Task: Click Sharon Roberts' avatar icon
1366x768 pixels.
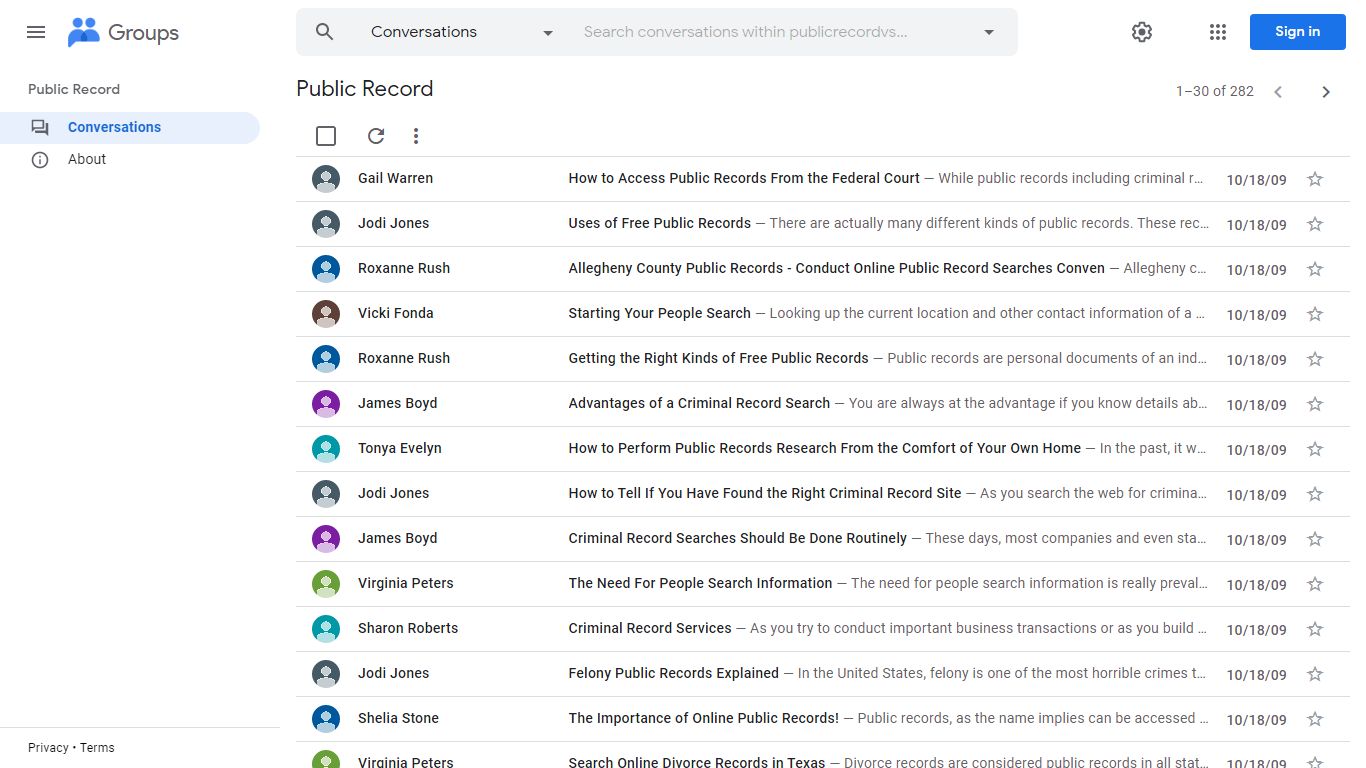Action: pos(326,629)
